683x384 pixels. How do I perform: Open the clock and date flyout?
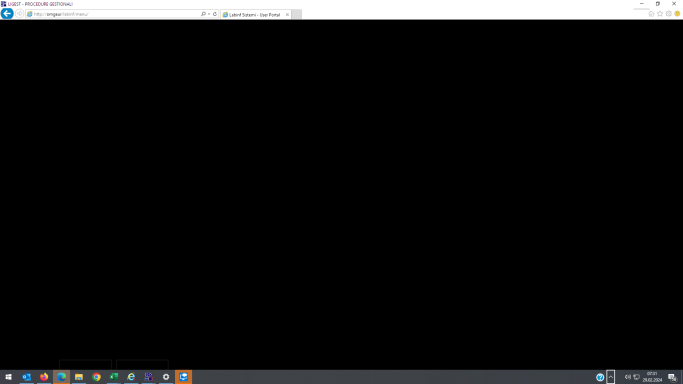[x=652, y=377]
